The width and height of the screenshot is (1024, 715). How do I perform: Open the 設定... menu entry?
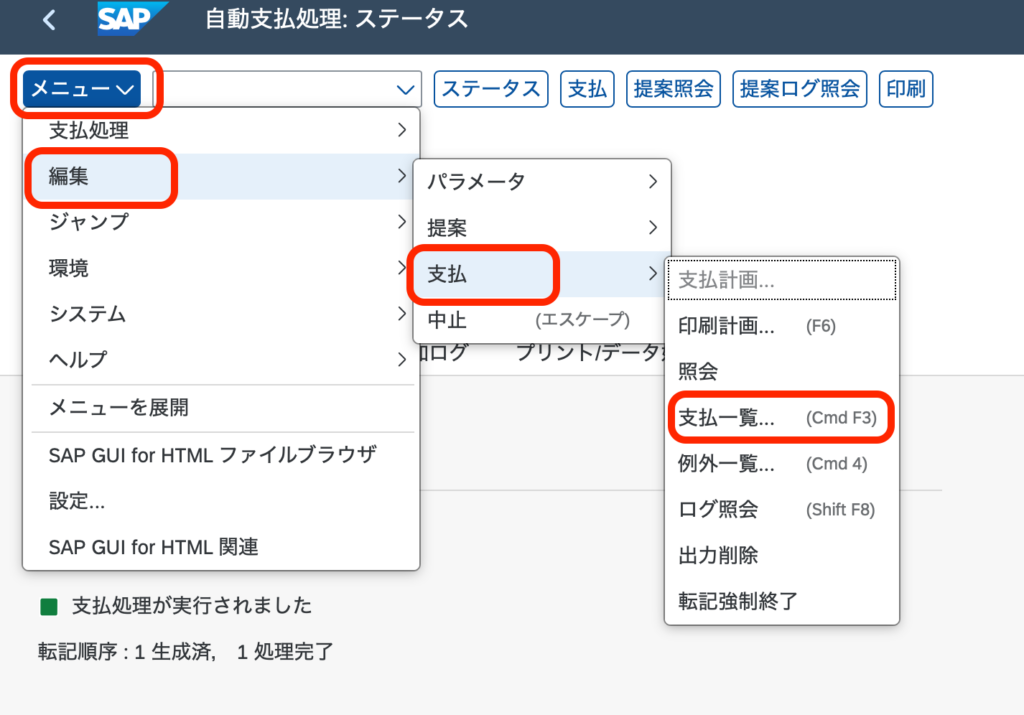tap(221, 501)
